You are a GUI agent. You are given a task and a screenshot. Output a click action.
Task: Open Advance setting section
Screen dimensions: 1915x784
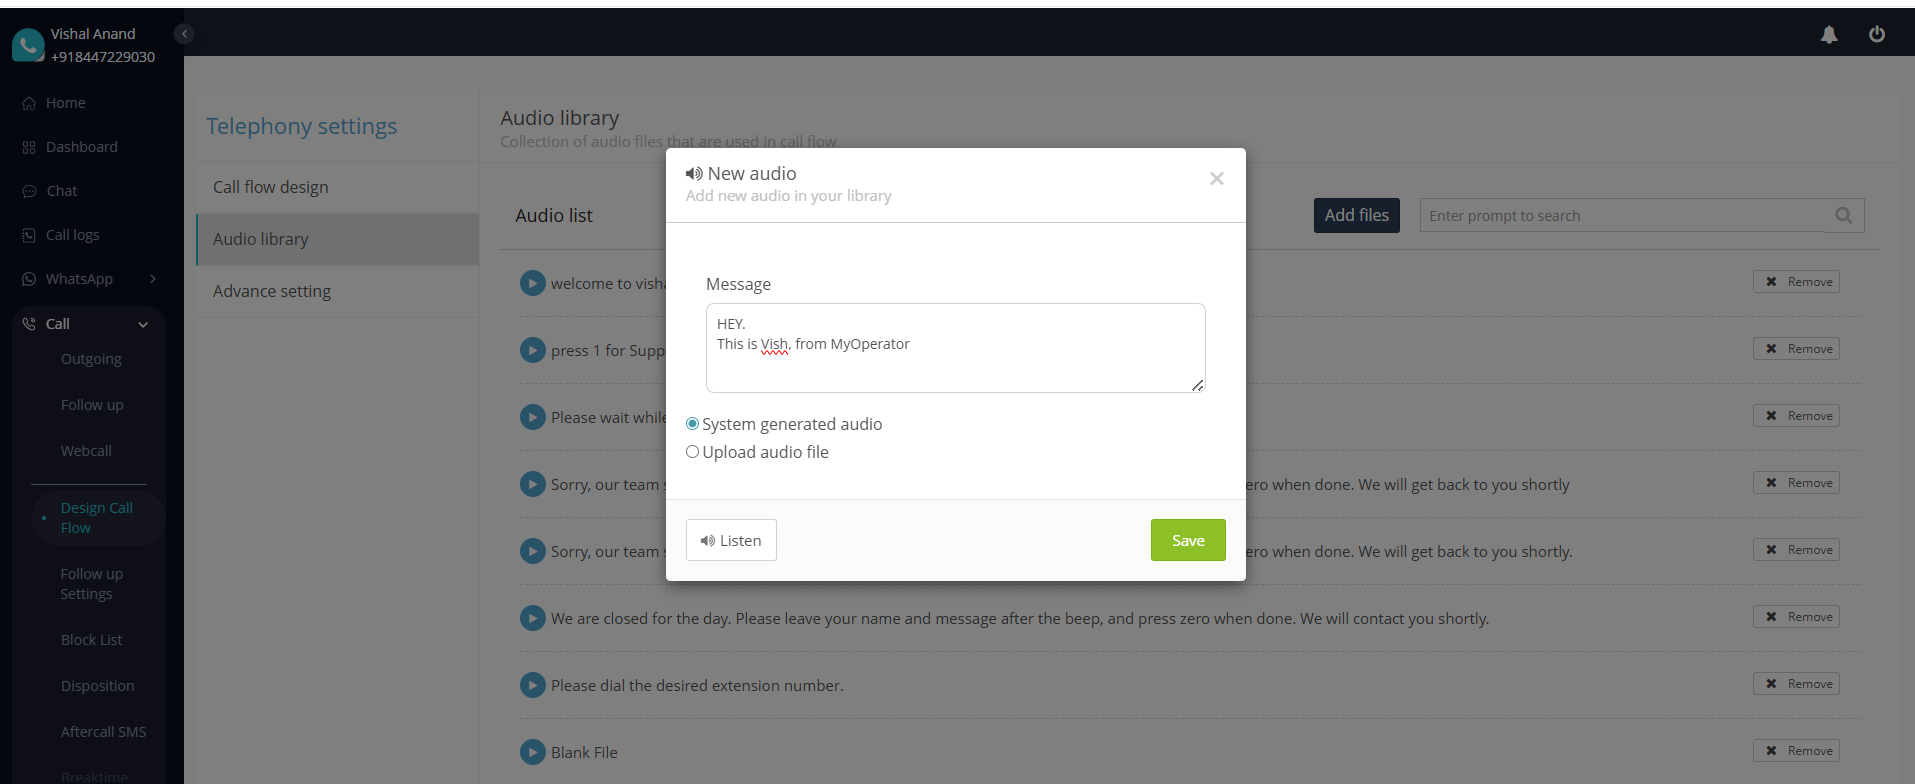(272, 291)
